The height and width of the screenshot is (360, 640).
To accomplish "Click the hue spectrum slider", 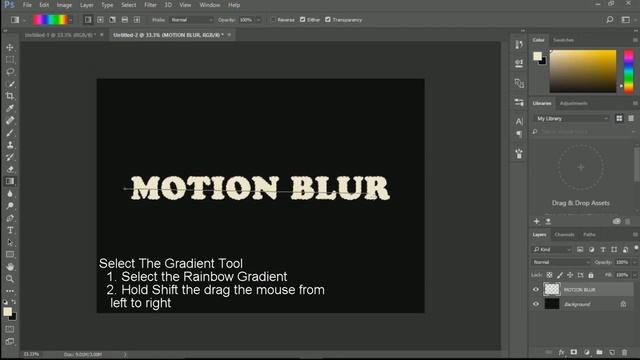I will (x=629, y=71).
